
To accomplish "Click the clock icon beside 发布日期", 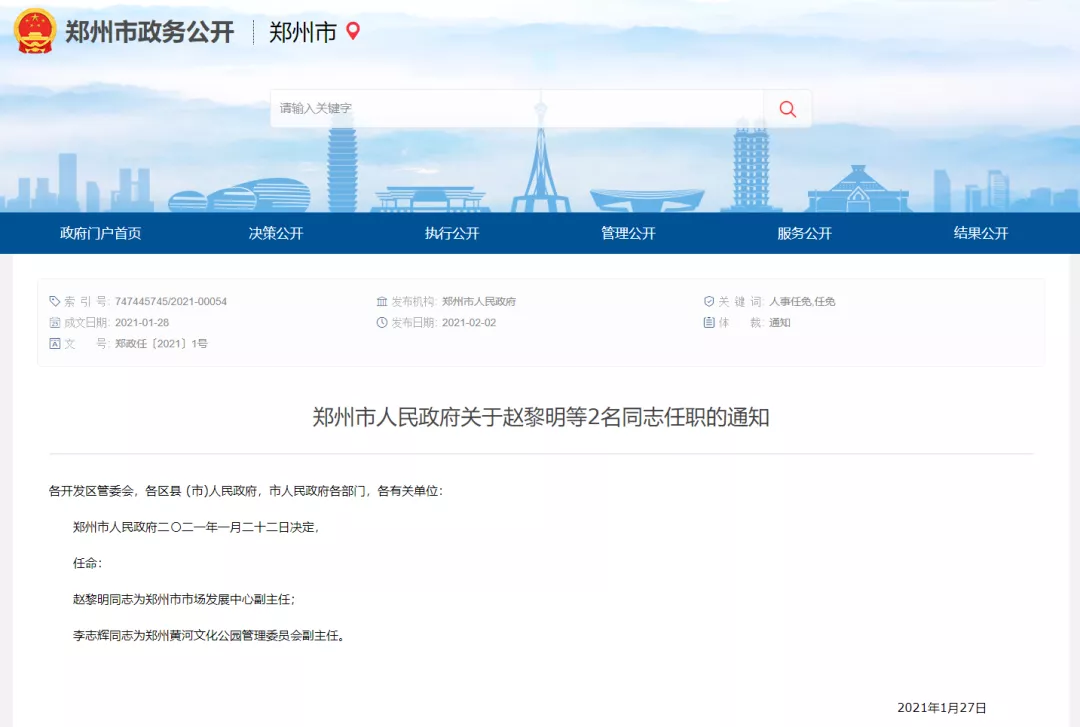I will [x=381, y=323].
